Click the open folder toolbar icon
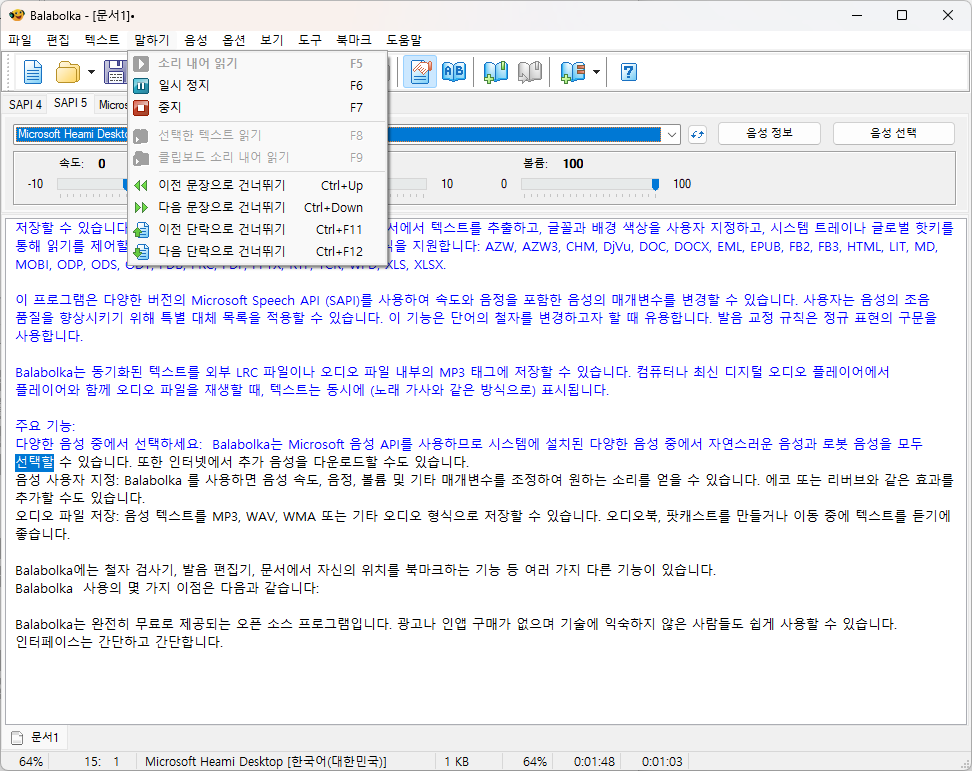 click(x=68, y=72)
